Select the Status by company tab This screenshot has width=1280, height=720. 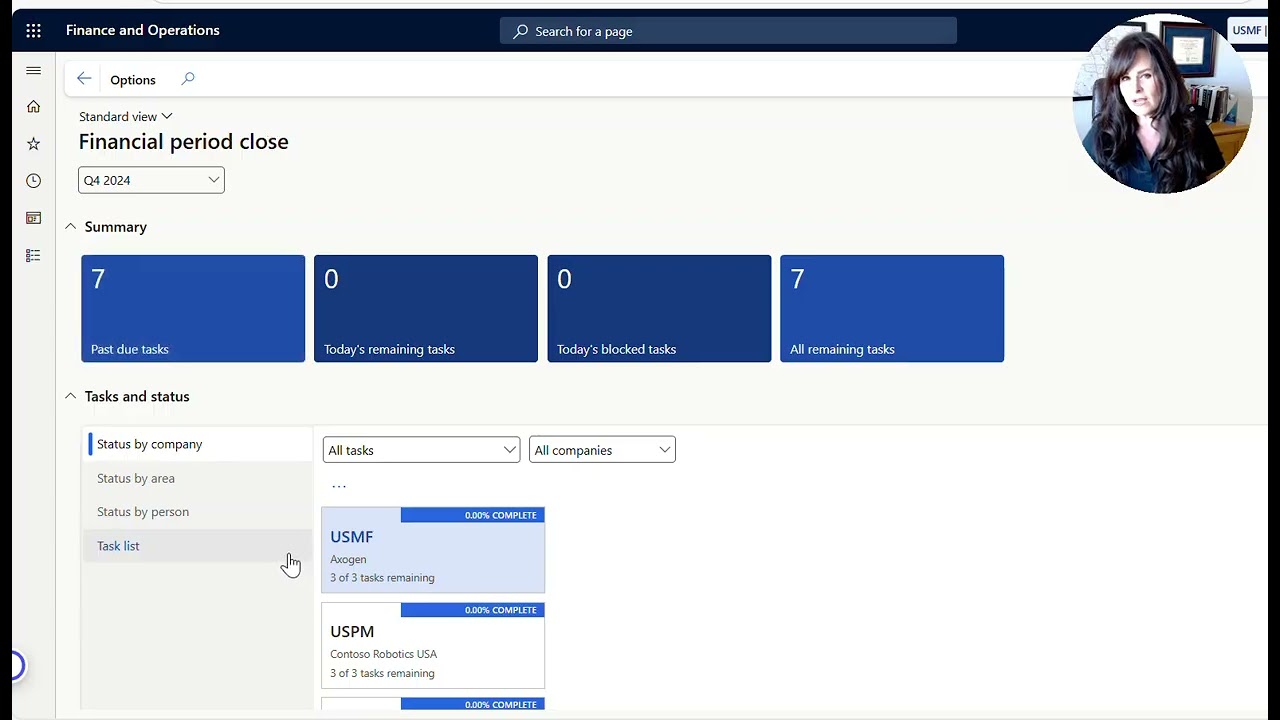tap(198, 444)
